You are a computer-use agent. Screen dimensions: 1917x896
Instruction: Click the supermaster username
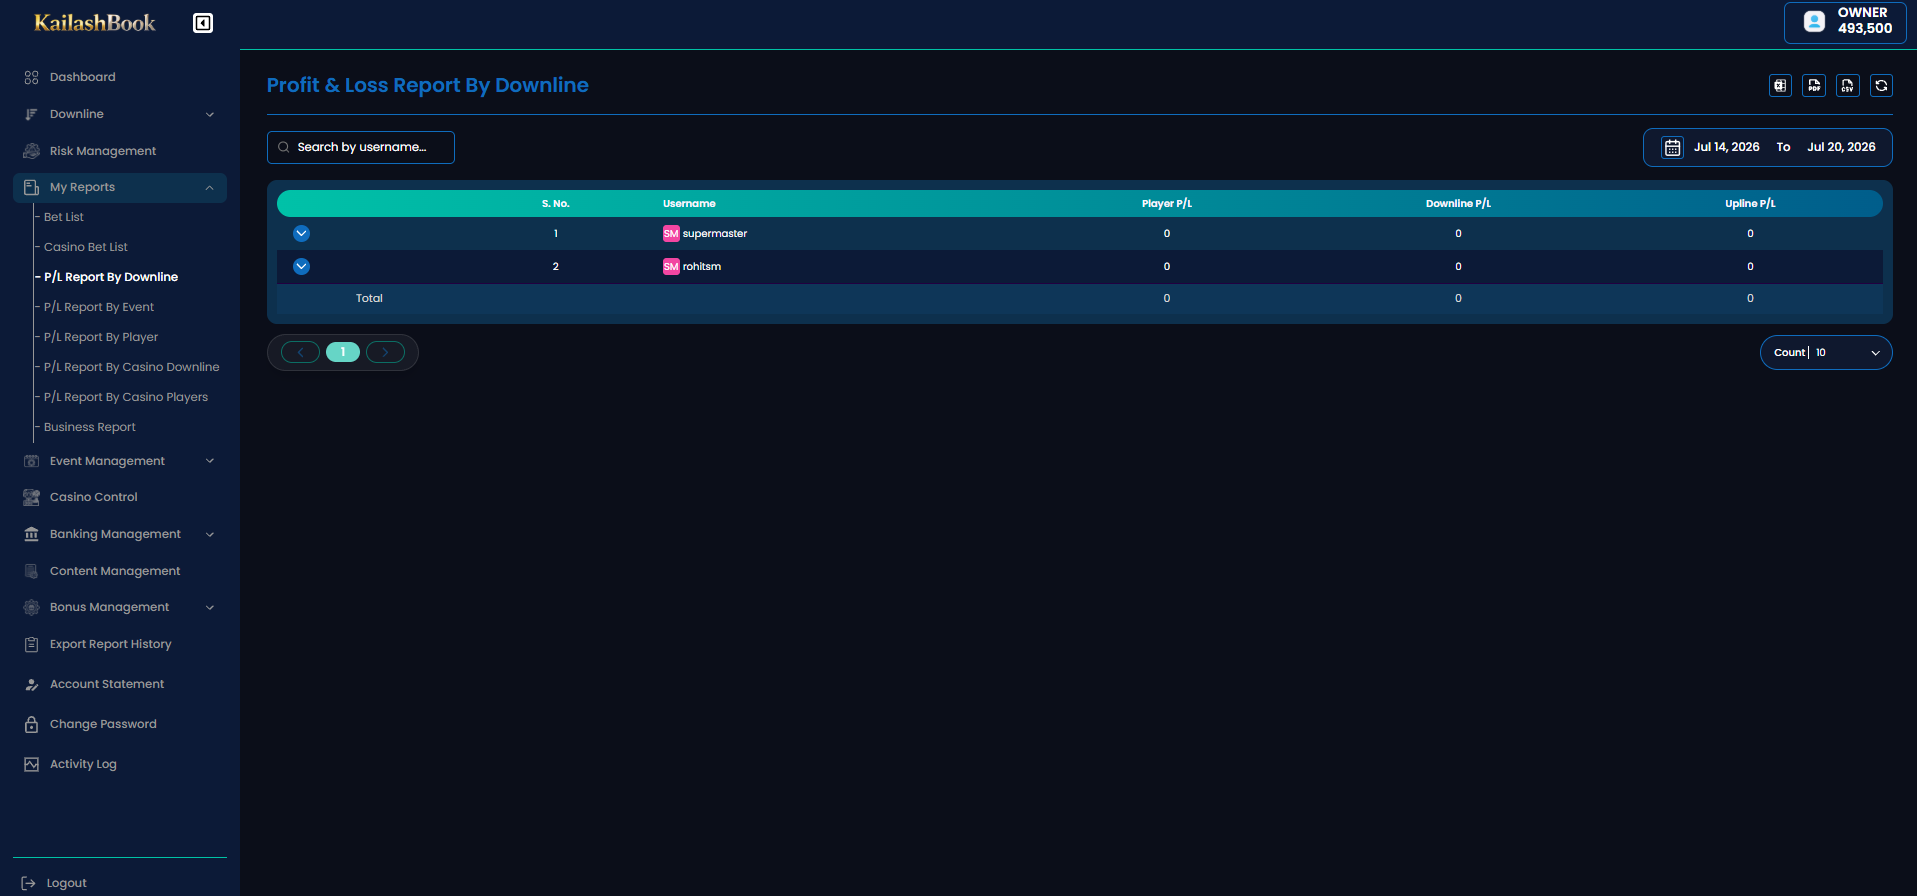(715, 234)
